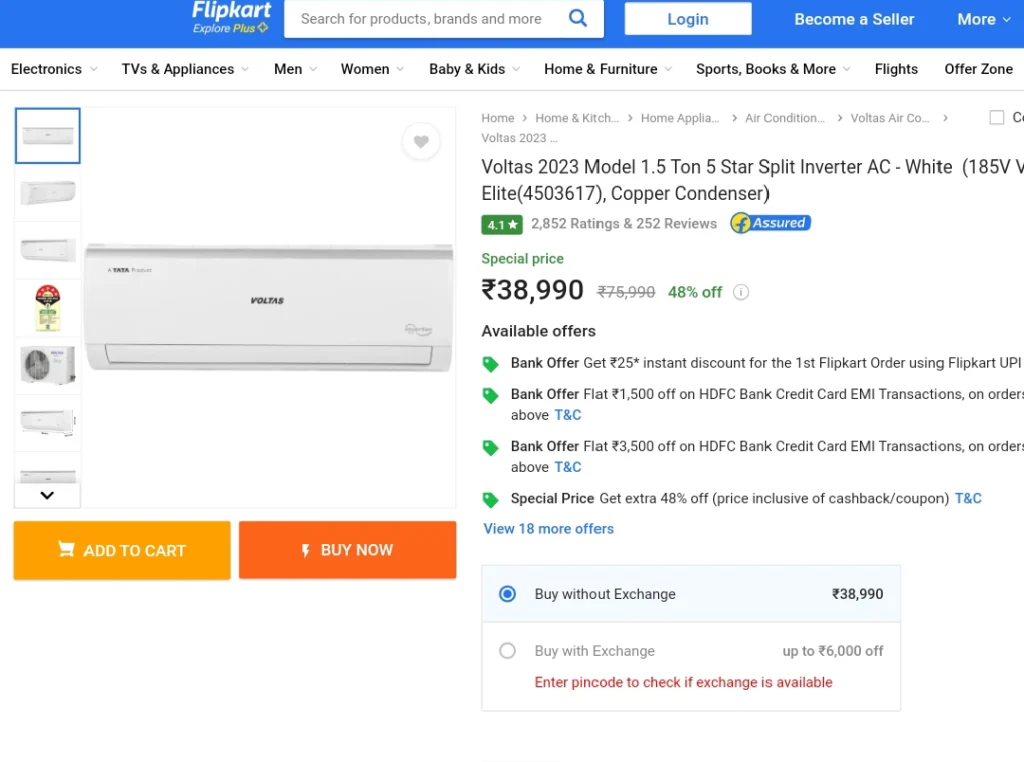The height and width of the screenshot is (762, 1024).
Task: Open the Flights section
Action: 896,69
